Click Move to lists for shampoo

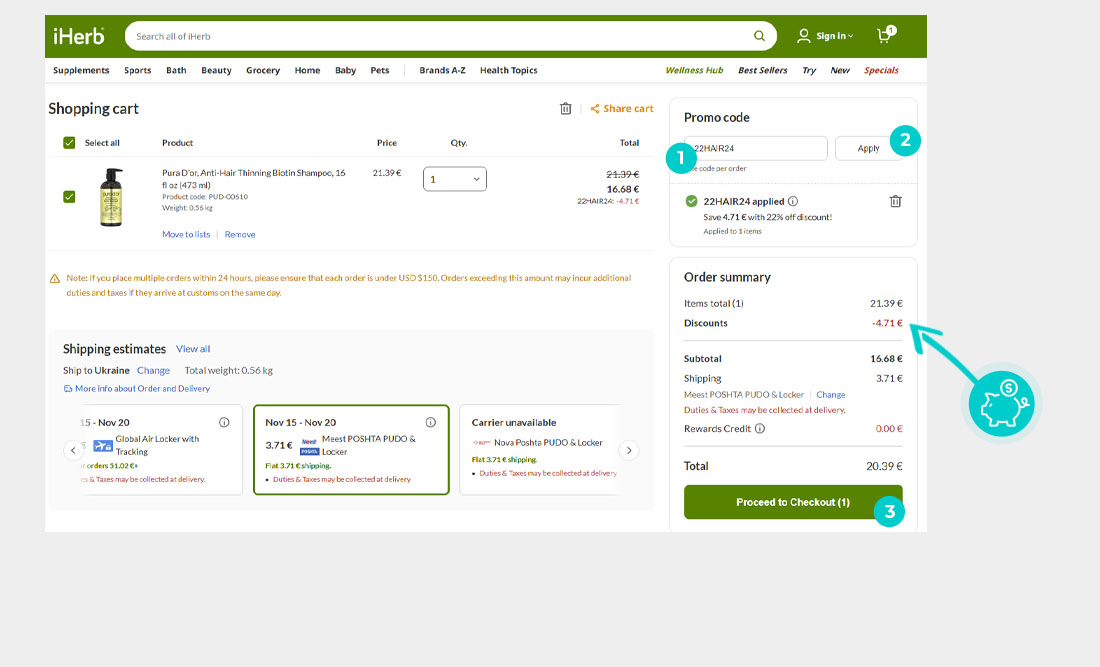[x=186, y=234]
